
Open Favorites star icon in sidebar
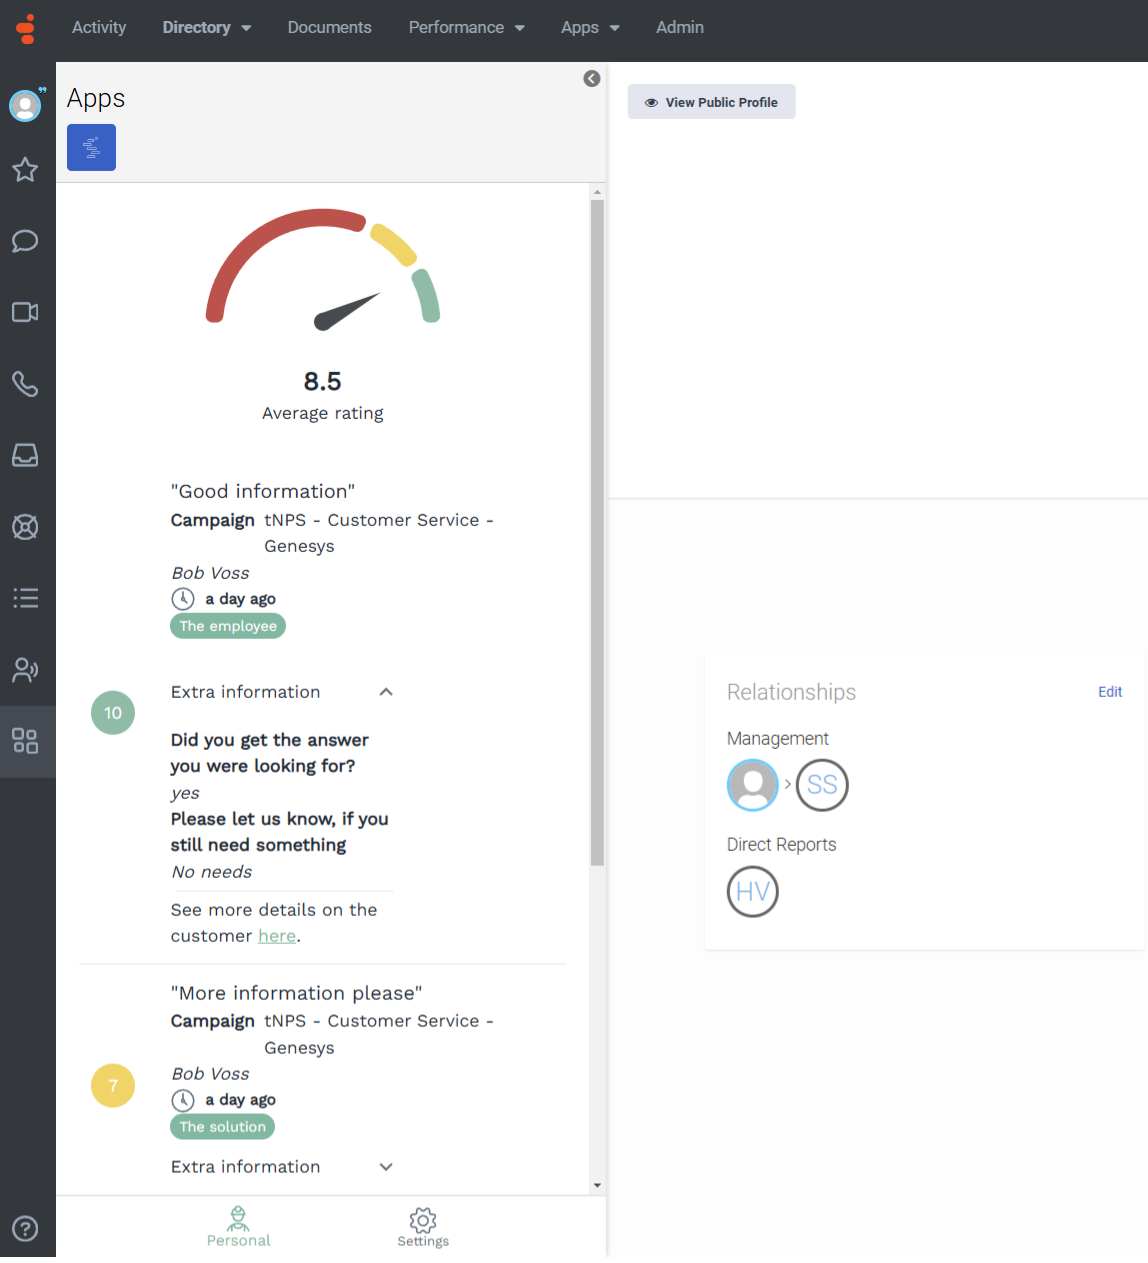[x=25, y=169]
